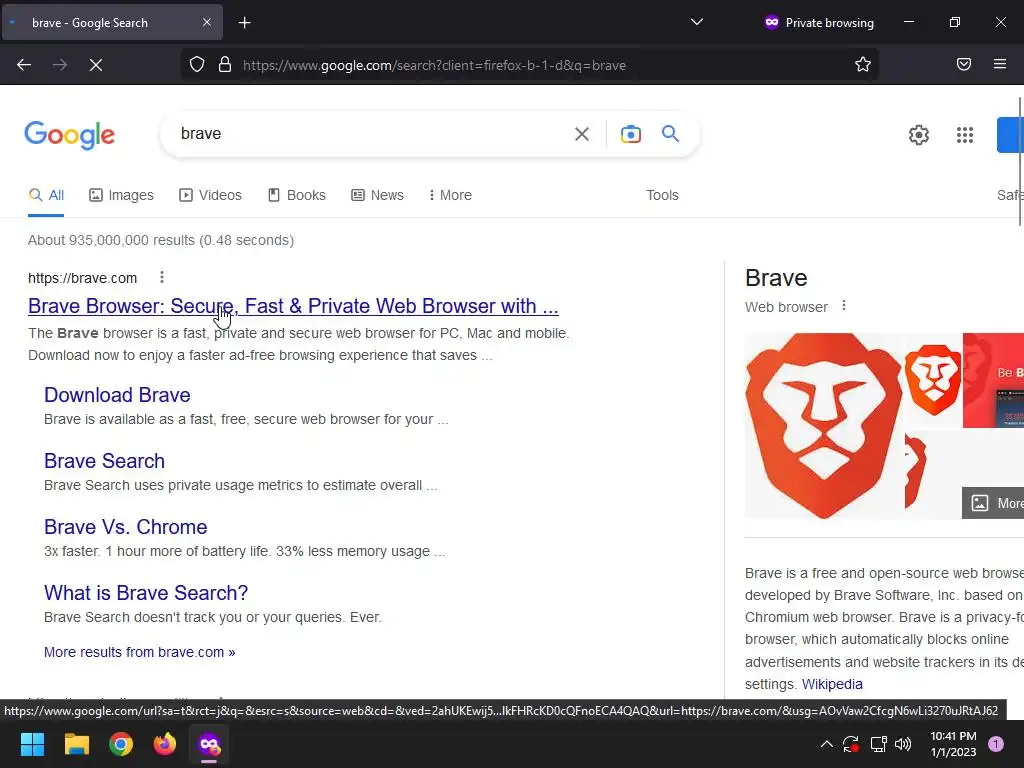
Task: Show site security info via padlock icon
Action: point(225,65)
